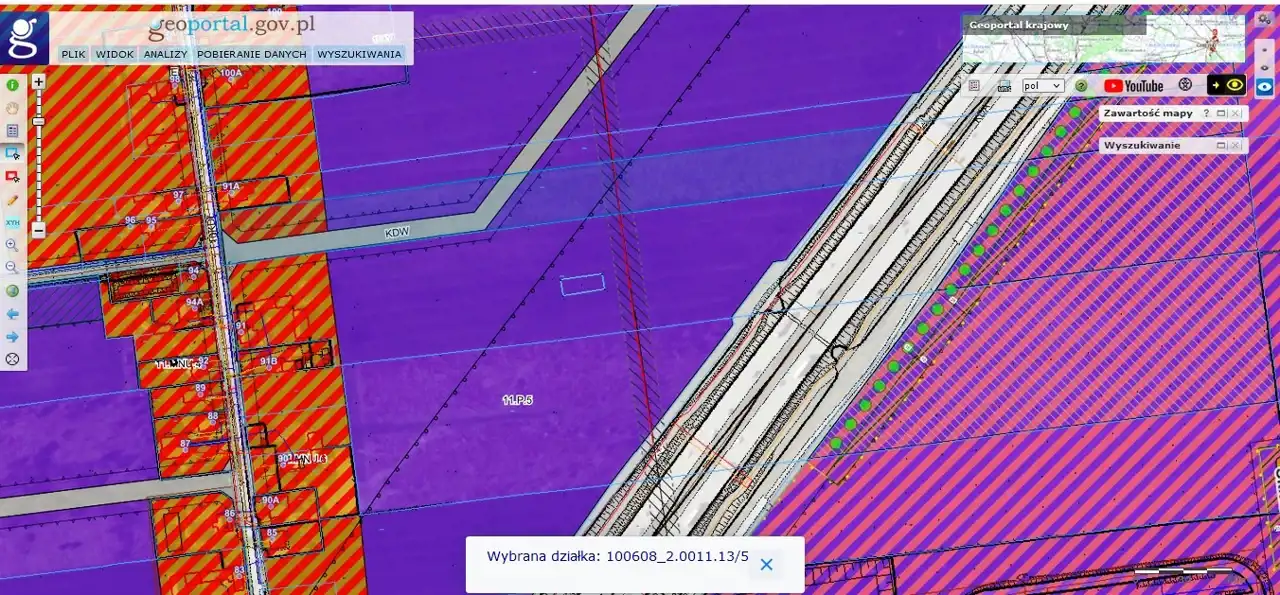Click the magnifier zoom-in tool
Viewport: 1280px width, 595px height.
click(13, 245)
